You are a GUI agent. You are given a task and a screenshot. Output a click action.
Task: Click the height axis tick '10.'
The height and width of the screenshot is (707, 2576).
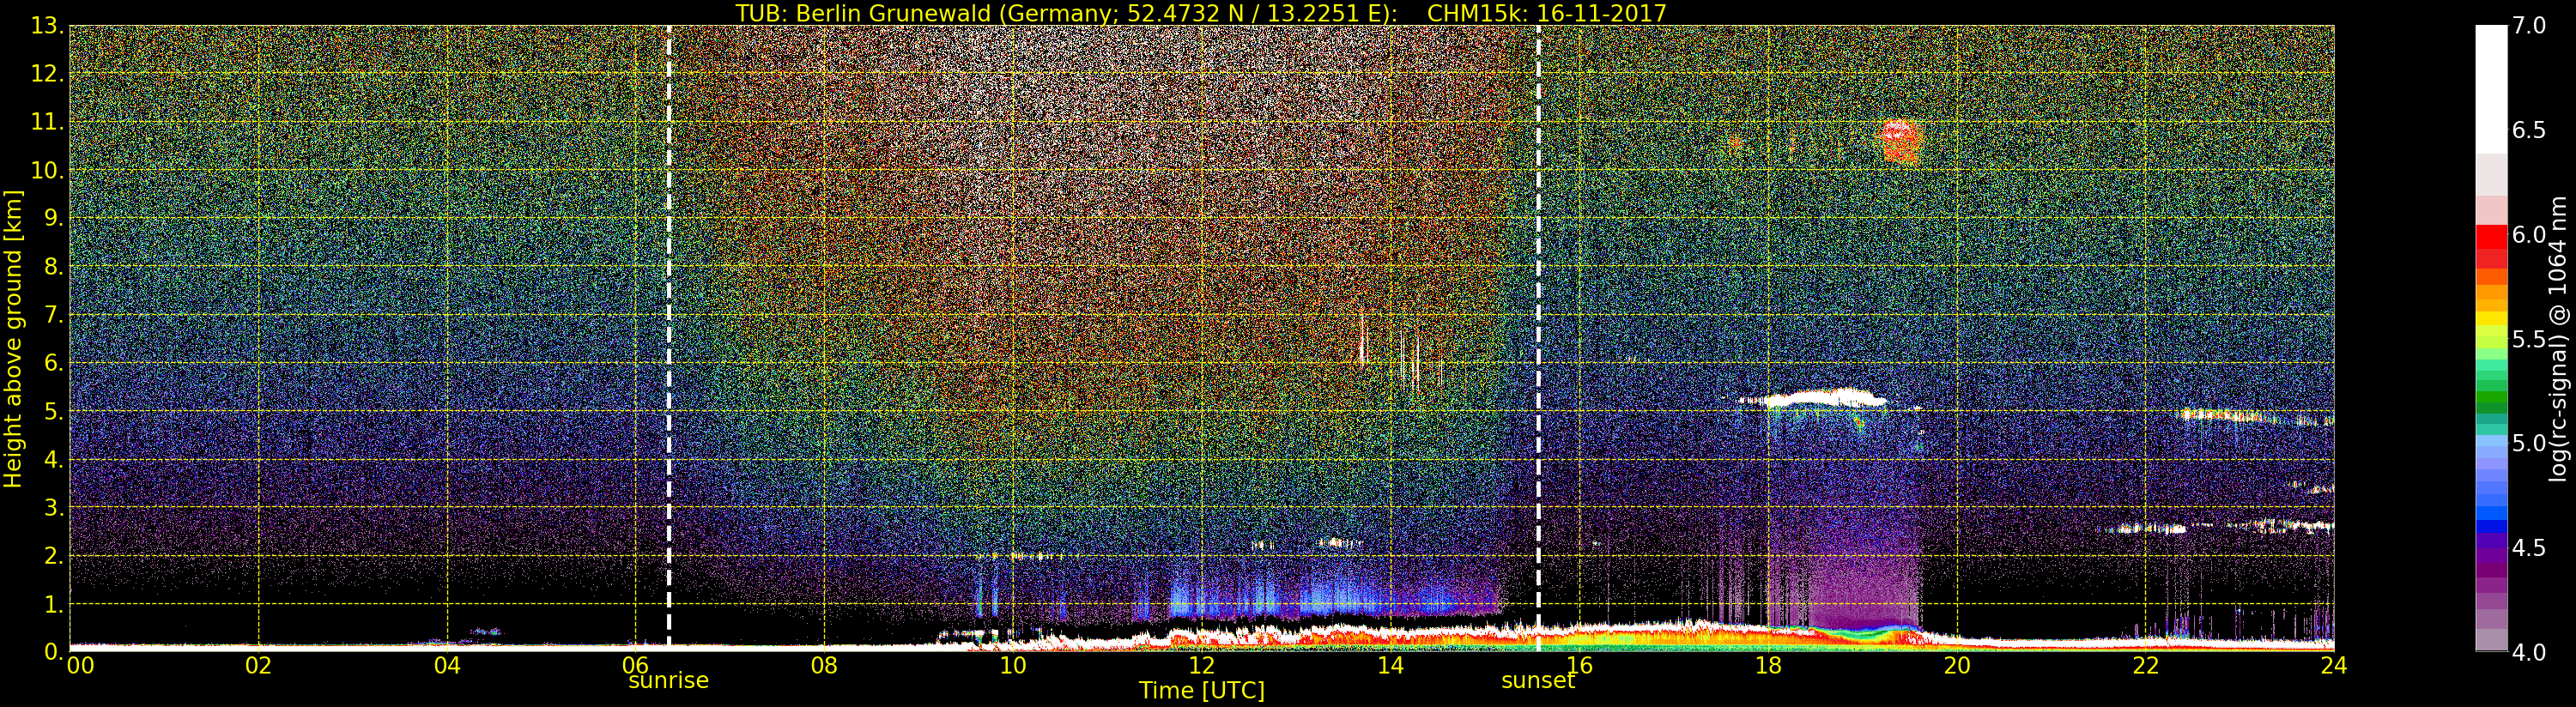coord(47,170)
